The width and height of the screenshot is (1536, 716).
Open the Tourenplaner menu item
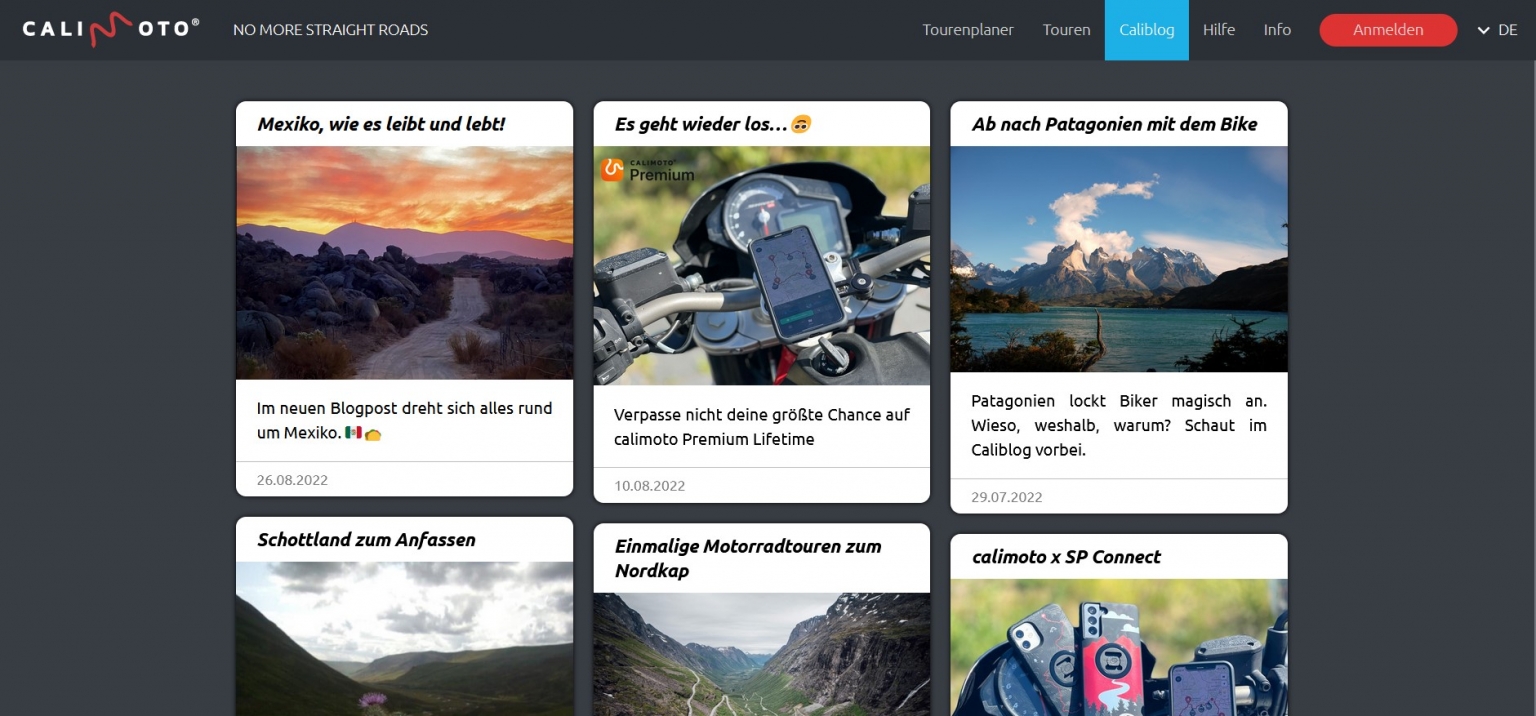click(967, 30)
